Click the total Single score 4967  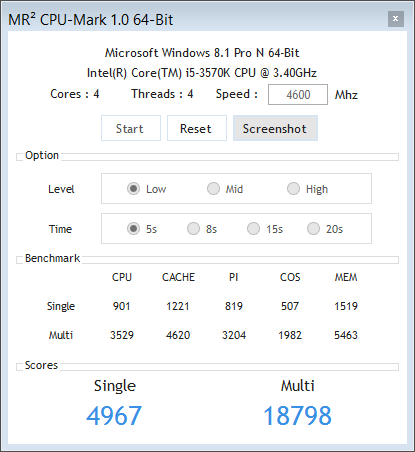pos(114,416)
